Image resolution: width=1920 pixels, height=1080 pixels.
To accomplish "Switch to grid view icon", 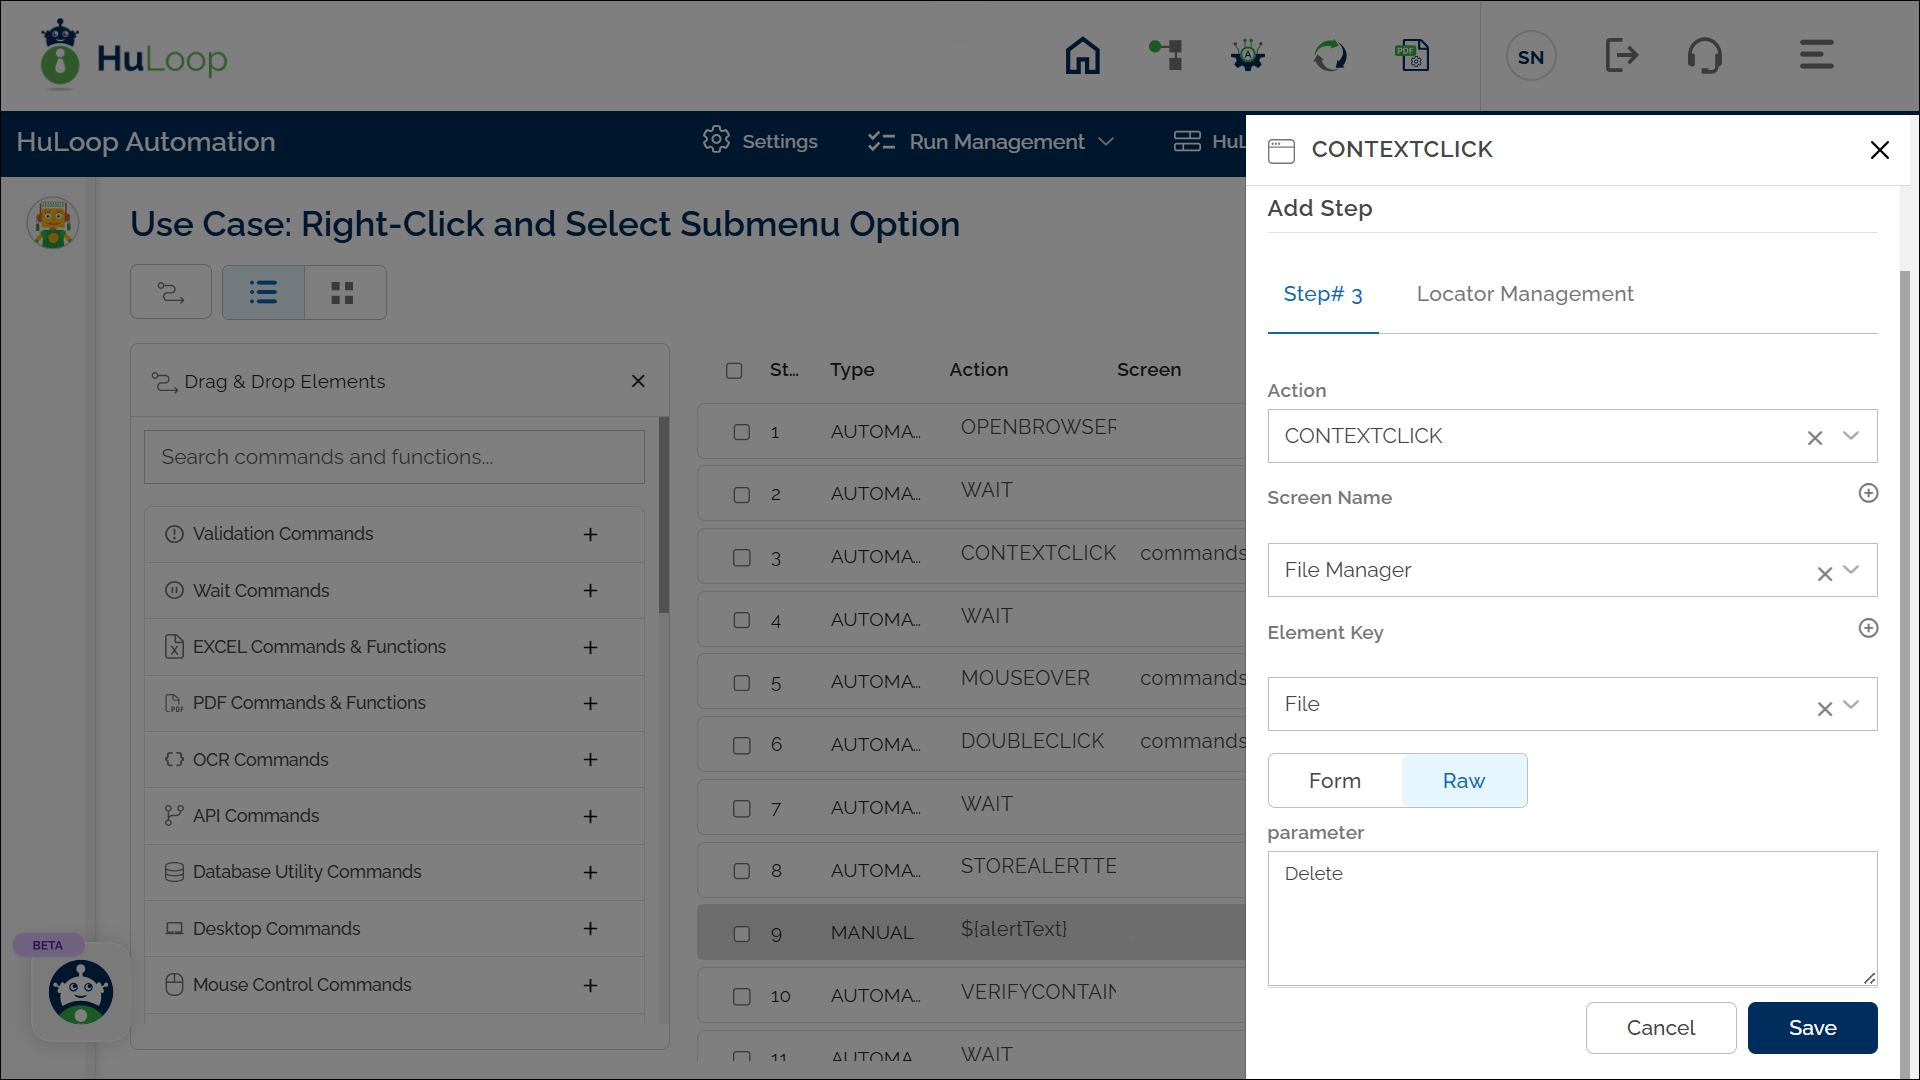I will tap(343, 293).
